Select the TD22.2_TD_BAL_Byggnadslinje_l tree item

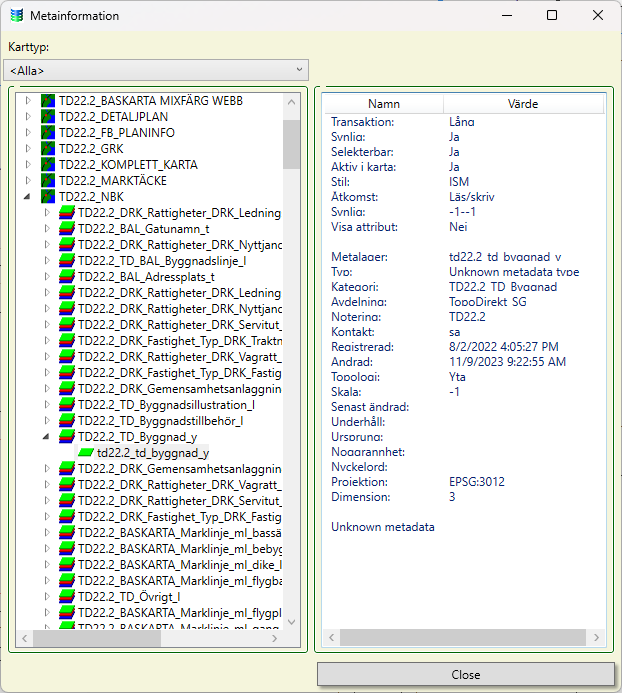coord(162,260)
